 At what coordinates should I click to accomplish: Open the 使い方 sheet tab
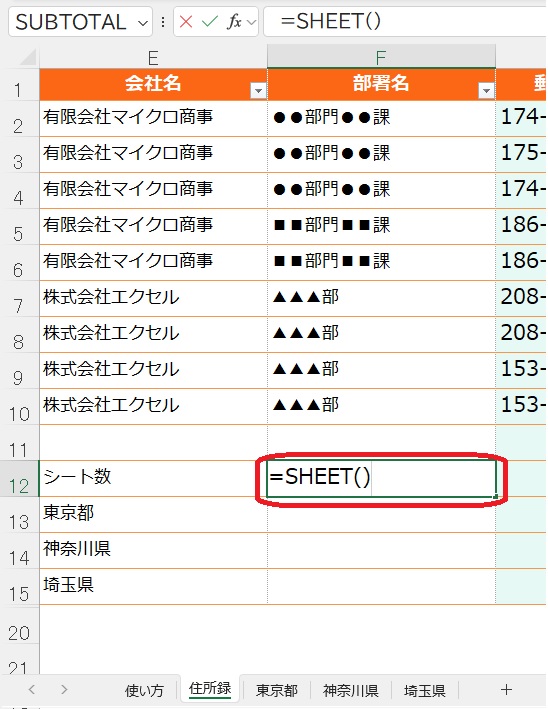144,690
